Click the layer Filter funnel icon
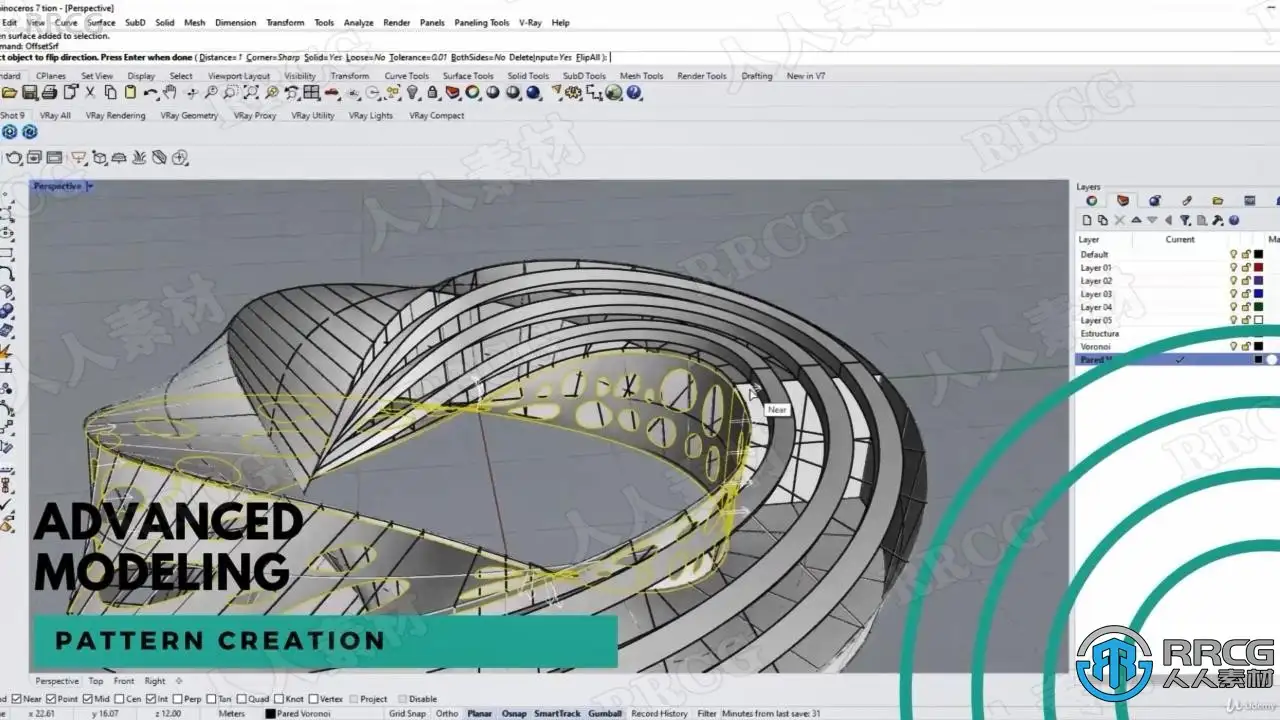1280x720 pixels. 1185,220
